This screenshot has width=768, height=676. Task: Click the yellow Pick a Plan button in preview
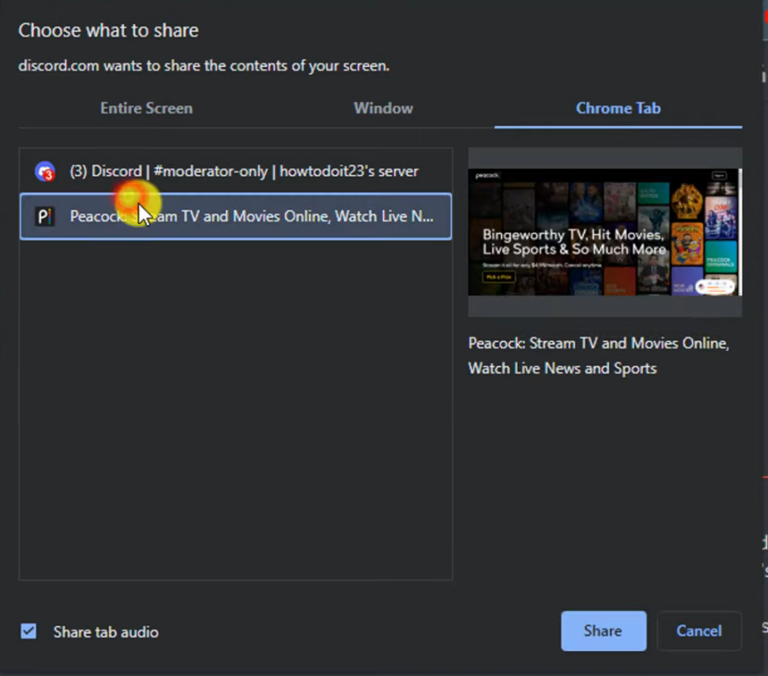tap(499, 276)
